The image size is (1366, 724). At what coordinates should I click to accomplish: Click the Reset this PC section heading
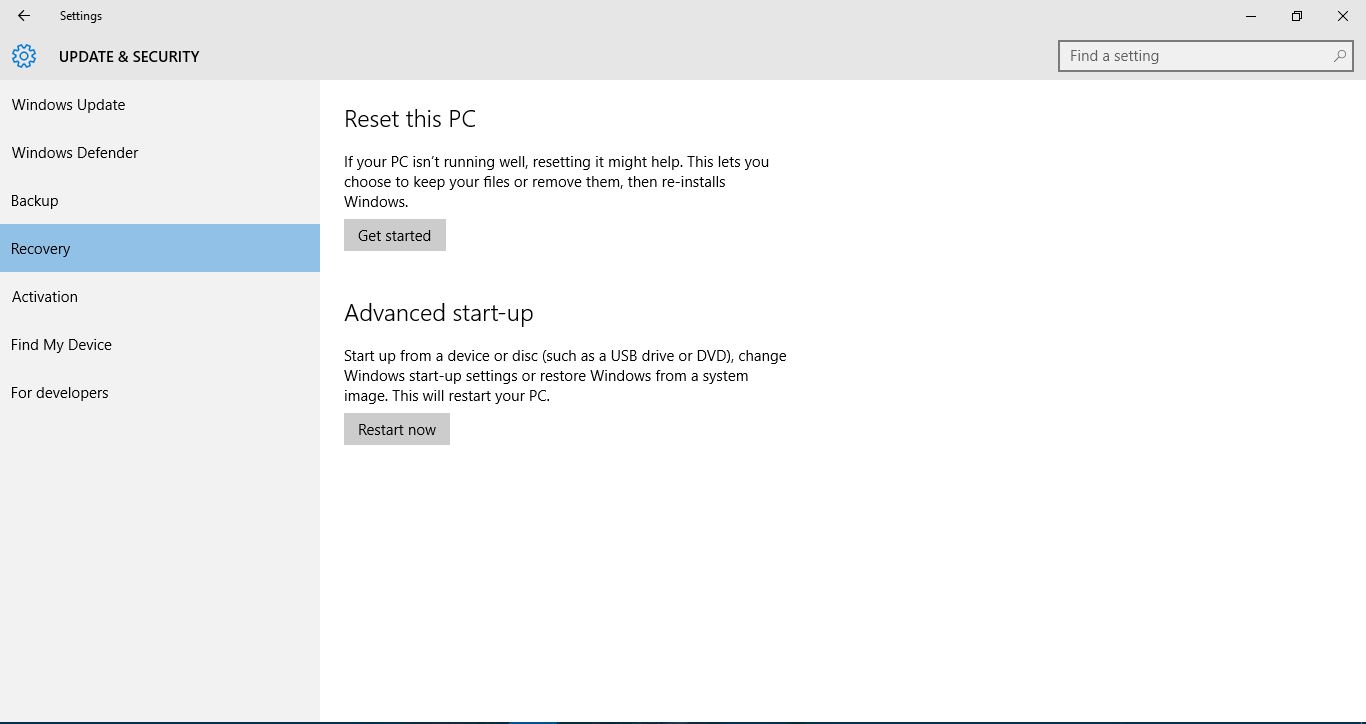click(410, 118)
